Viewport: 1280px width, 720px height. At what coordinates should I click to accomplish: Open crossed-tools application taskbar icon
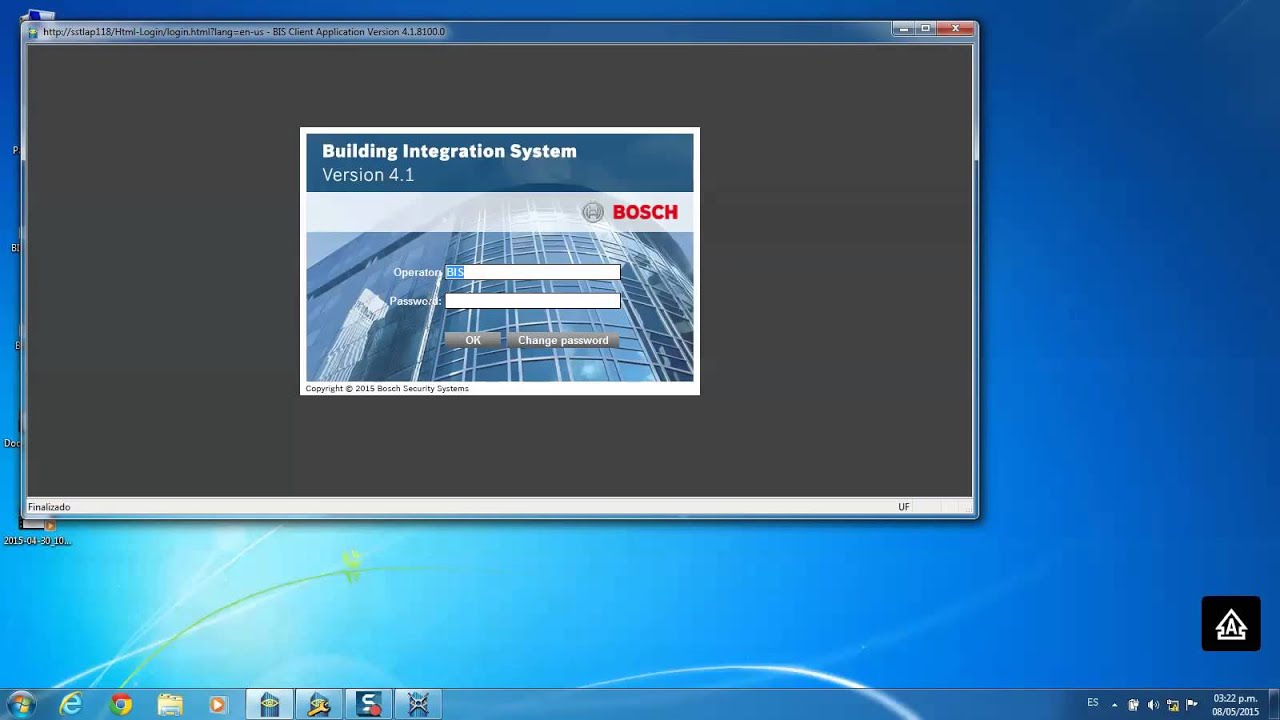pyautogui.click(x=418, y=705)
